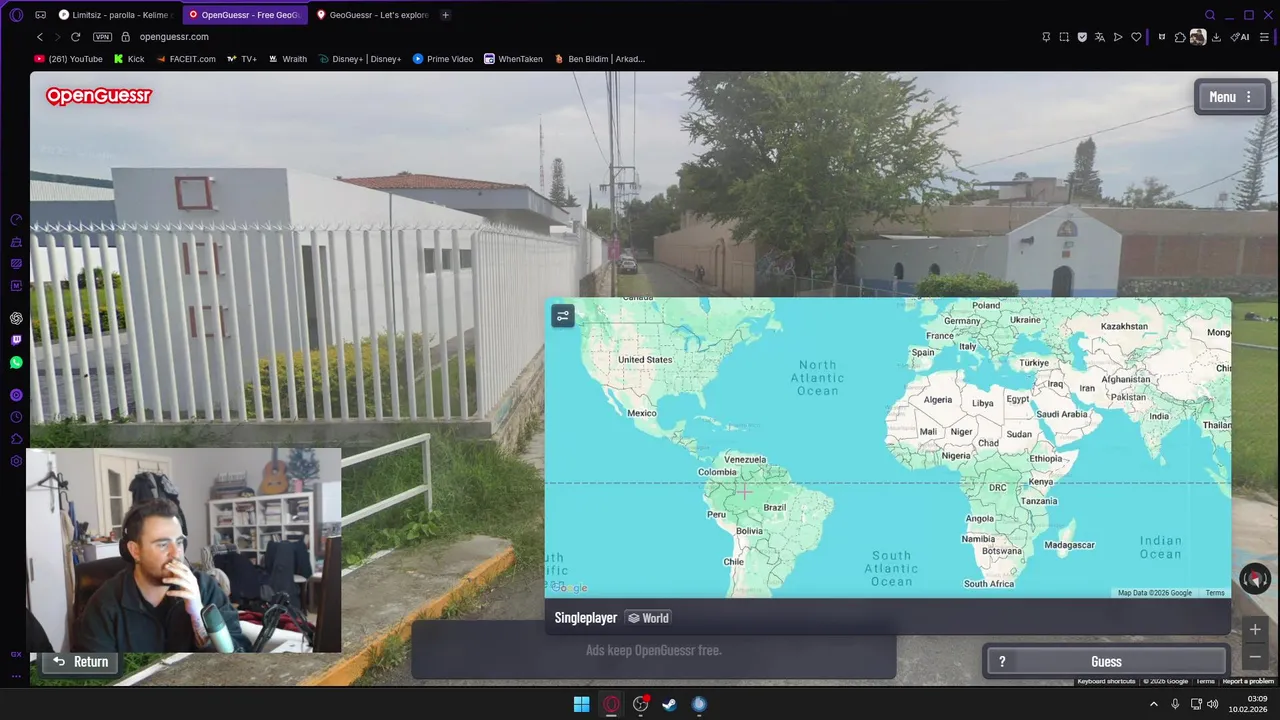Image resolution: width=1280 pixels, height=720 pixels.
Task: Open the extensions puzzle icon
Action: click(1180, 37)
